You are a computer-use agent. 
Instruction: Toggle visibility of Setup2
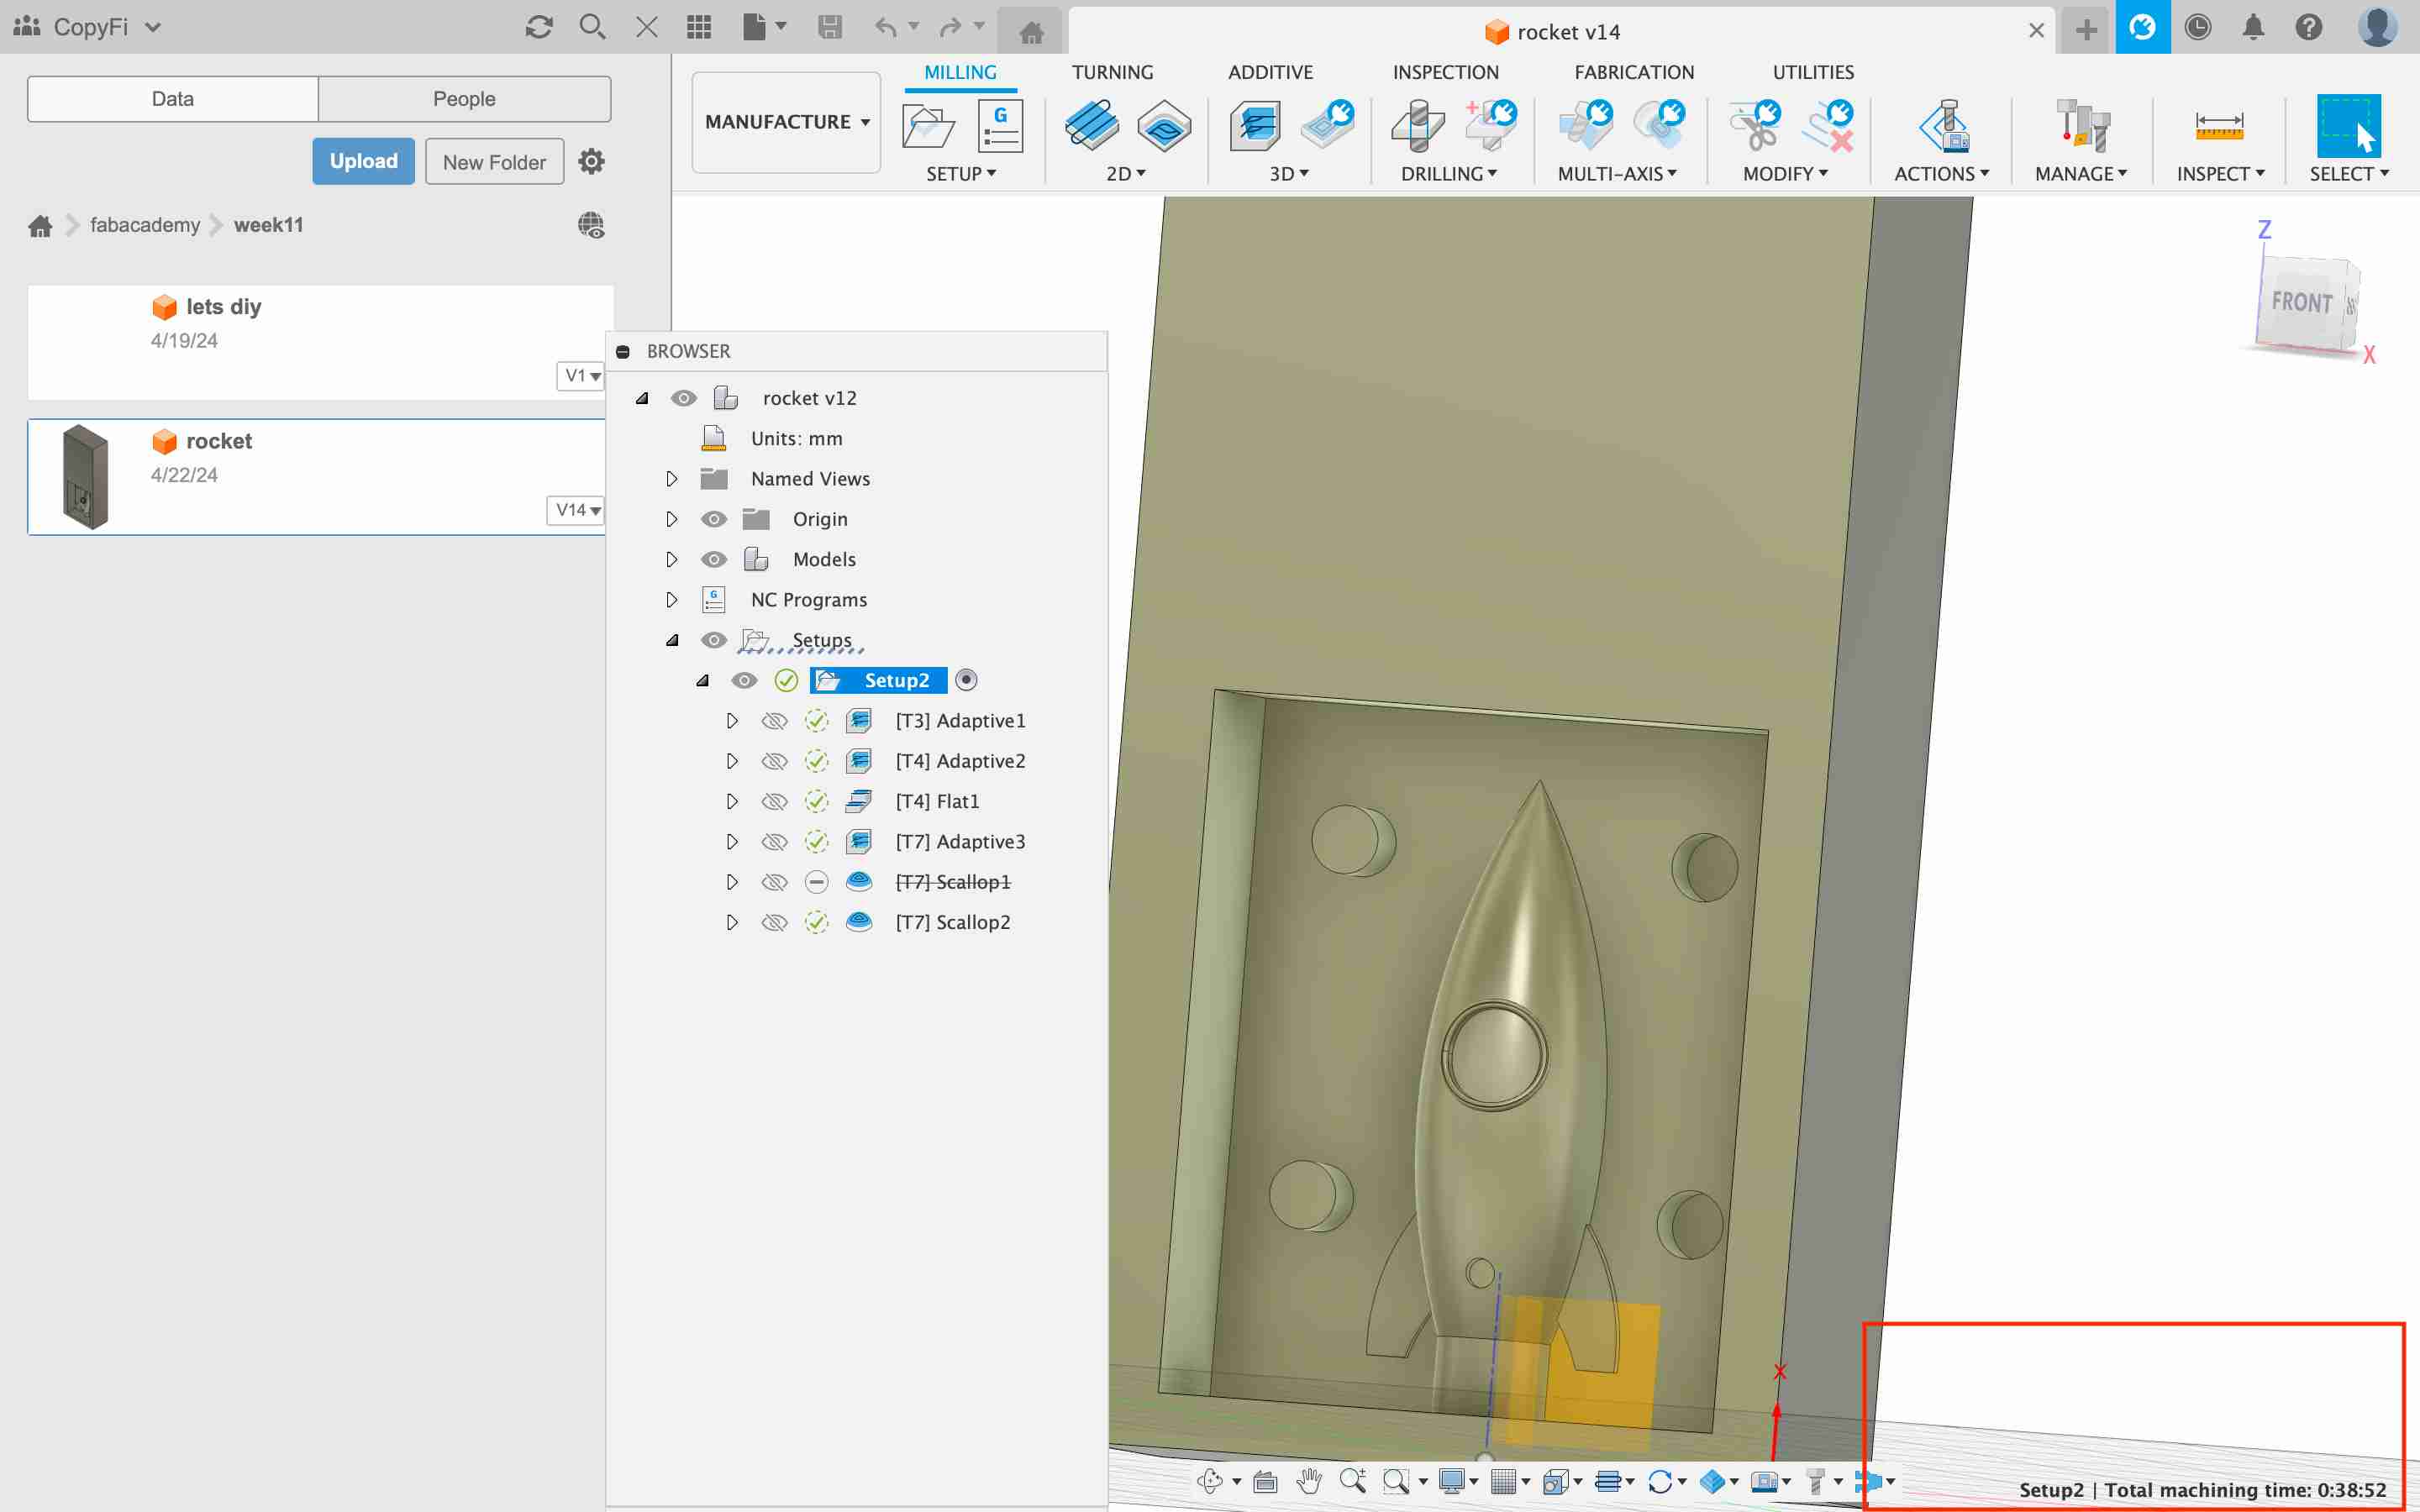coord(744,680)
